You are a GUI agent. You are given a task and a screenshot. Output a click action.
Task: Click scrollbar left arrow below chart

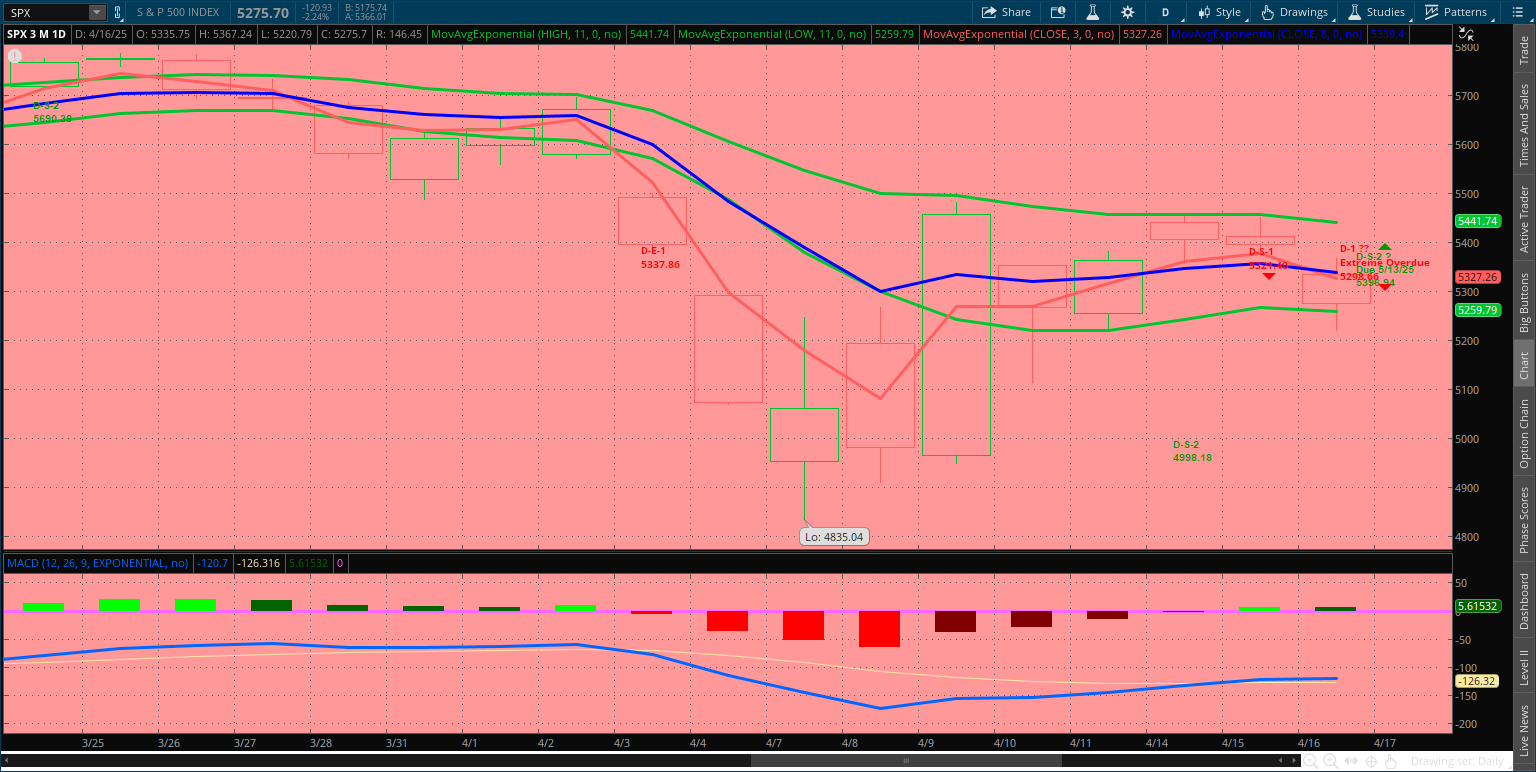click(x=7, y=760)
